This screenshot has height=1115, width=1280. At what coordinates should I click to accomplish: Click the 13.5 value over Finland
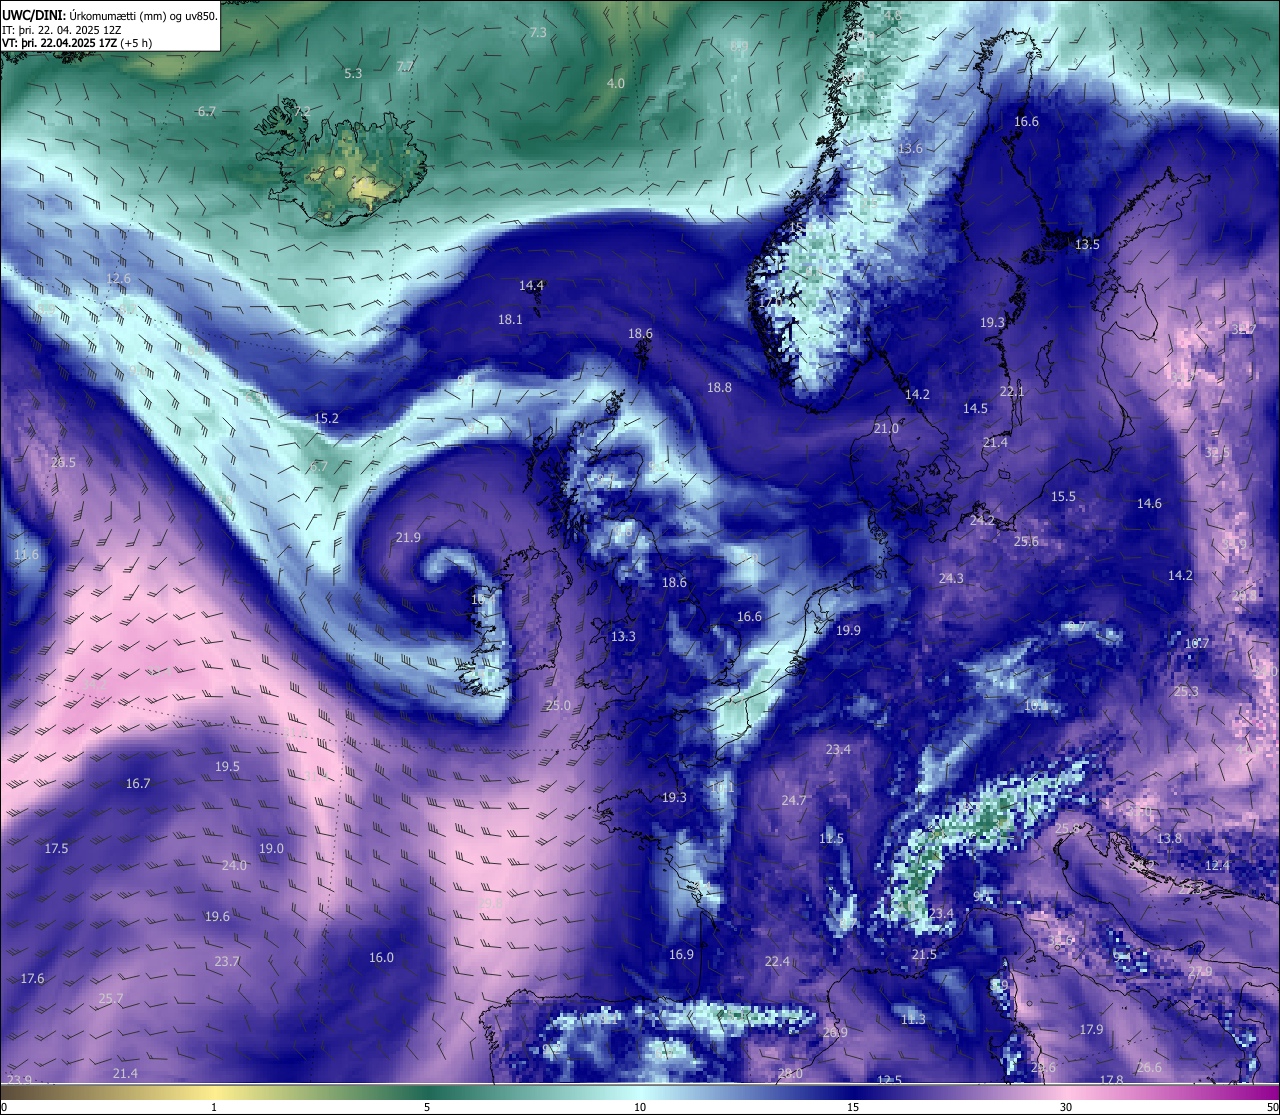1087,245
